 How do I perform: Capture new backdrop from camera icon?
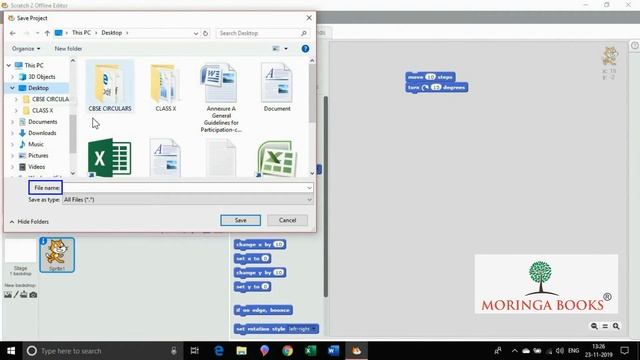coord(33,295)
